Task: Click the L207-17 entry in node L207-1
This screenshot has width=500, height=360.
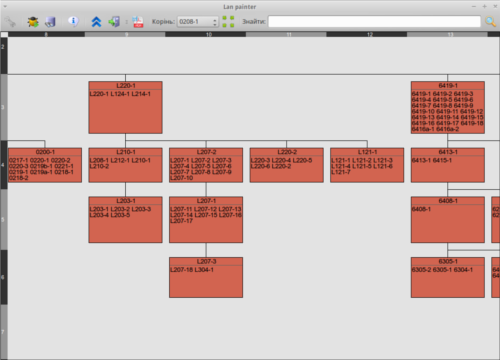Action: [181, 221]
